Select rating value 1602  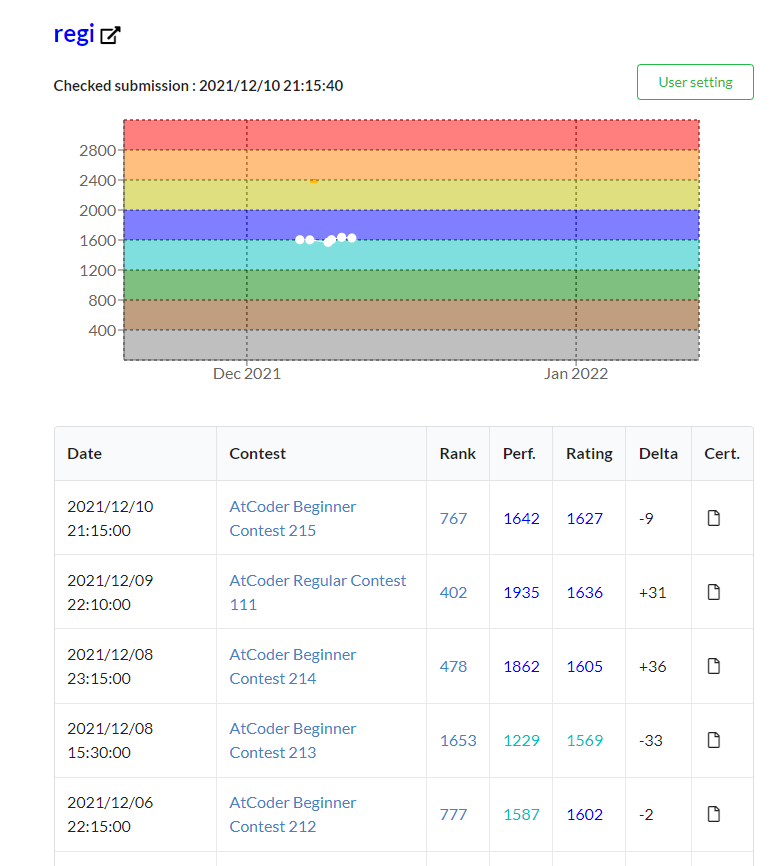tap(585, 815)
